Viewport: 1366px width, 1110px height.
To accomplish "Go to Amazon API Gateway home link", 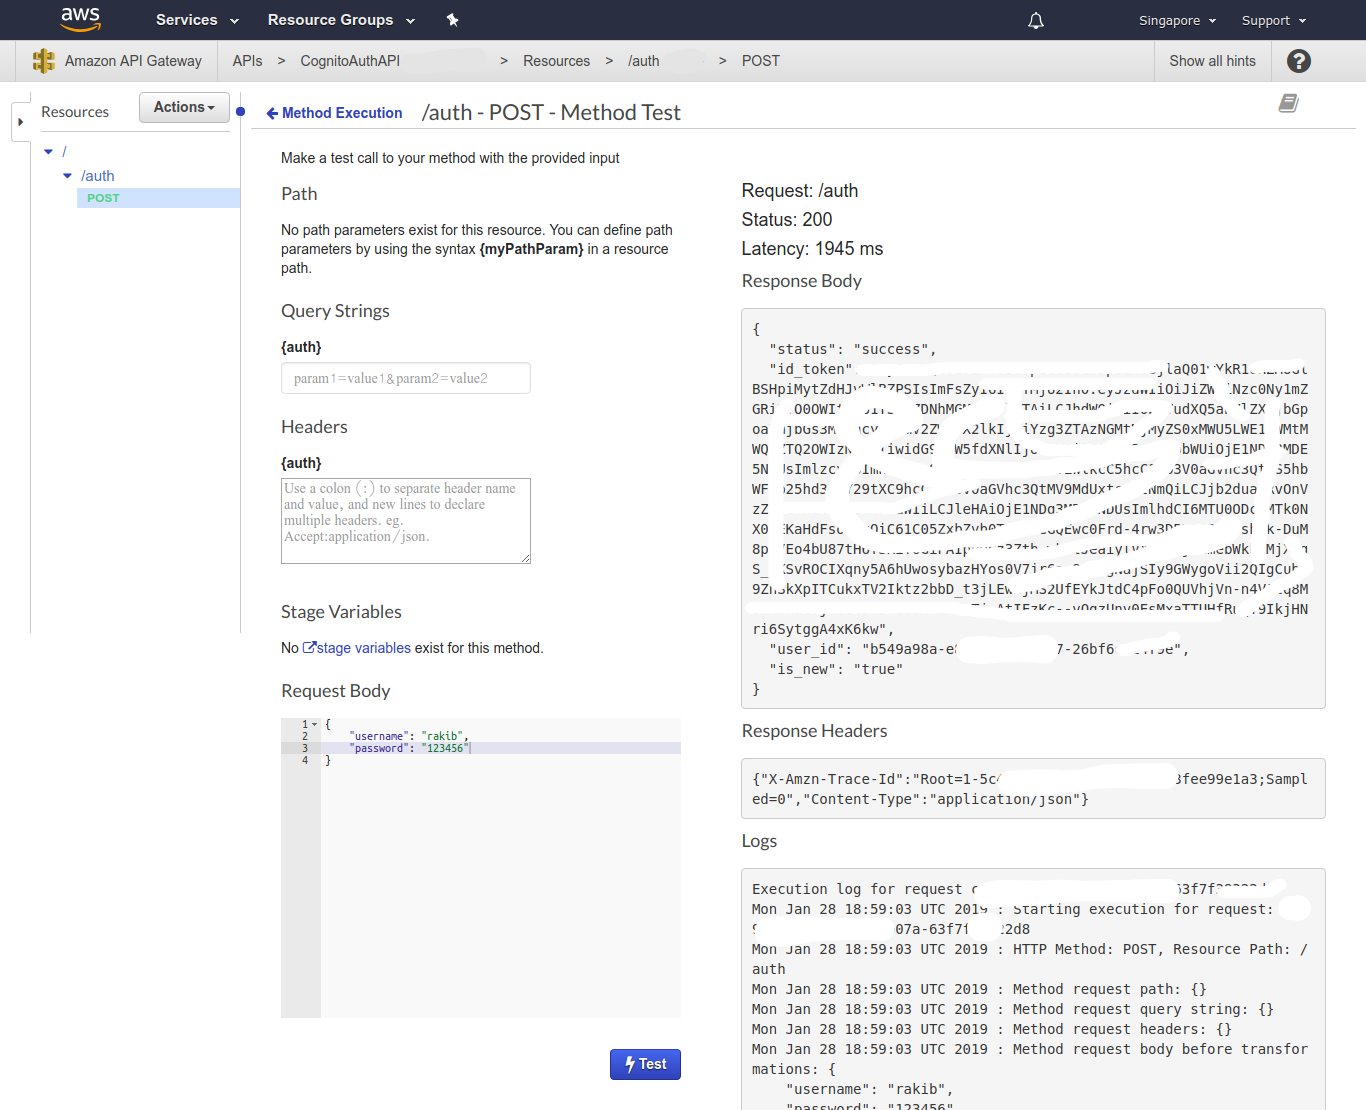I will [133, 61].
